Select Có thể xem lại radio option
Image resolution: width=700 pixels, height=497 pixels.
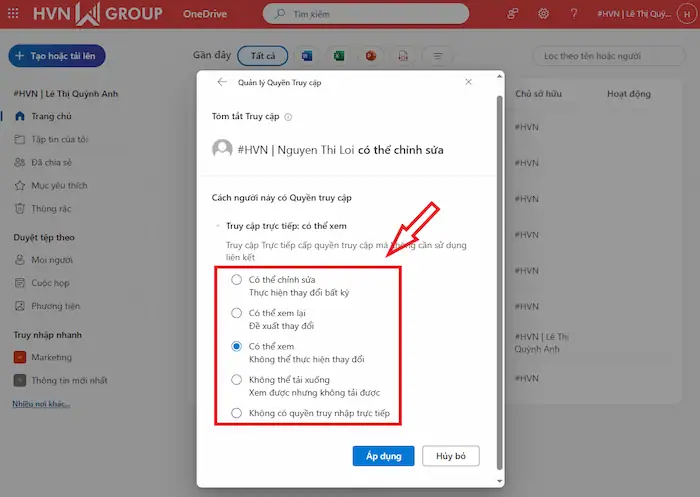coord(237,313)
